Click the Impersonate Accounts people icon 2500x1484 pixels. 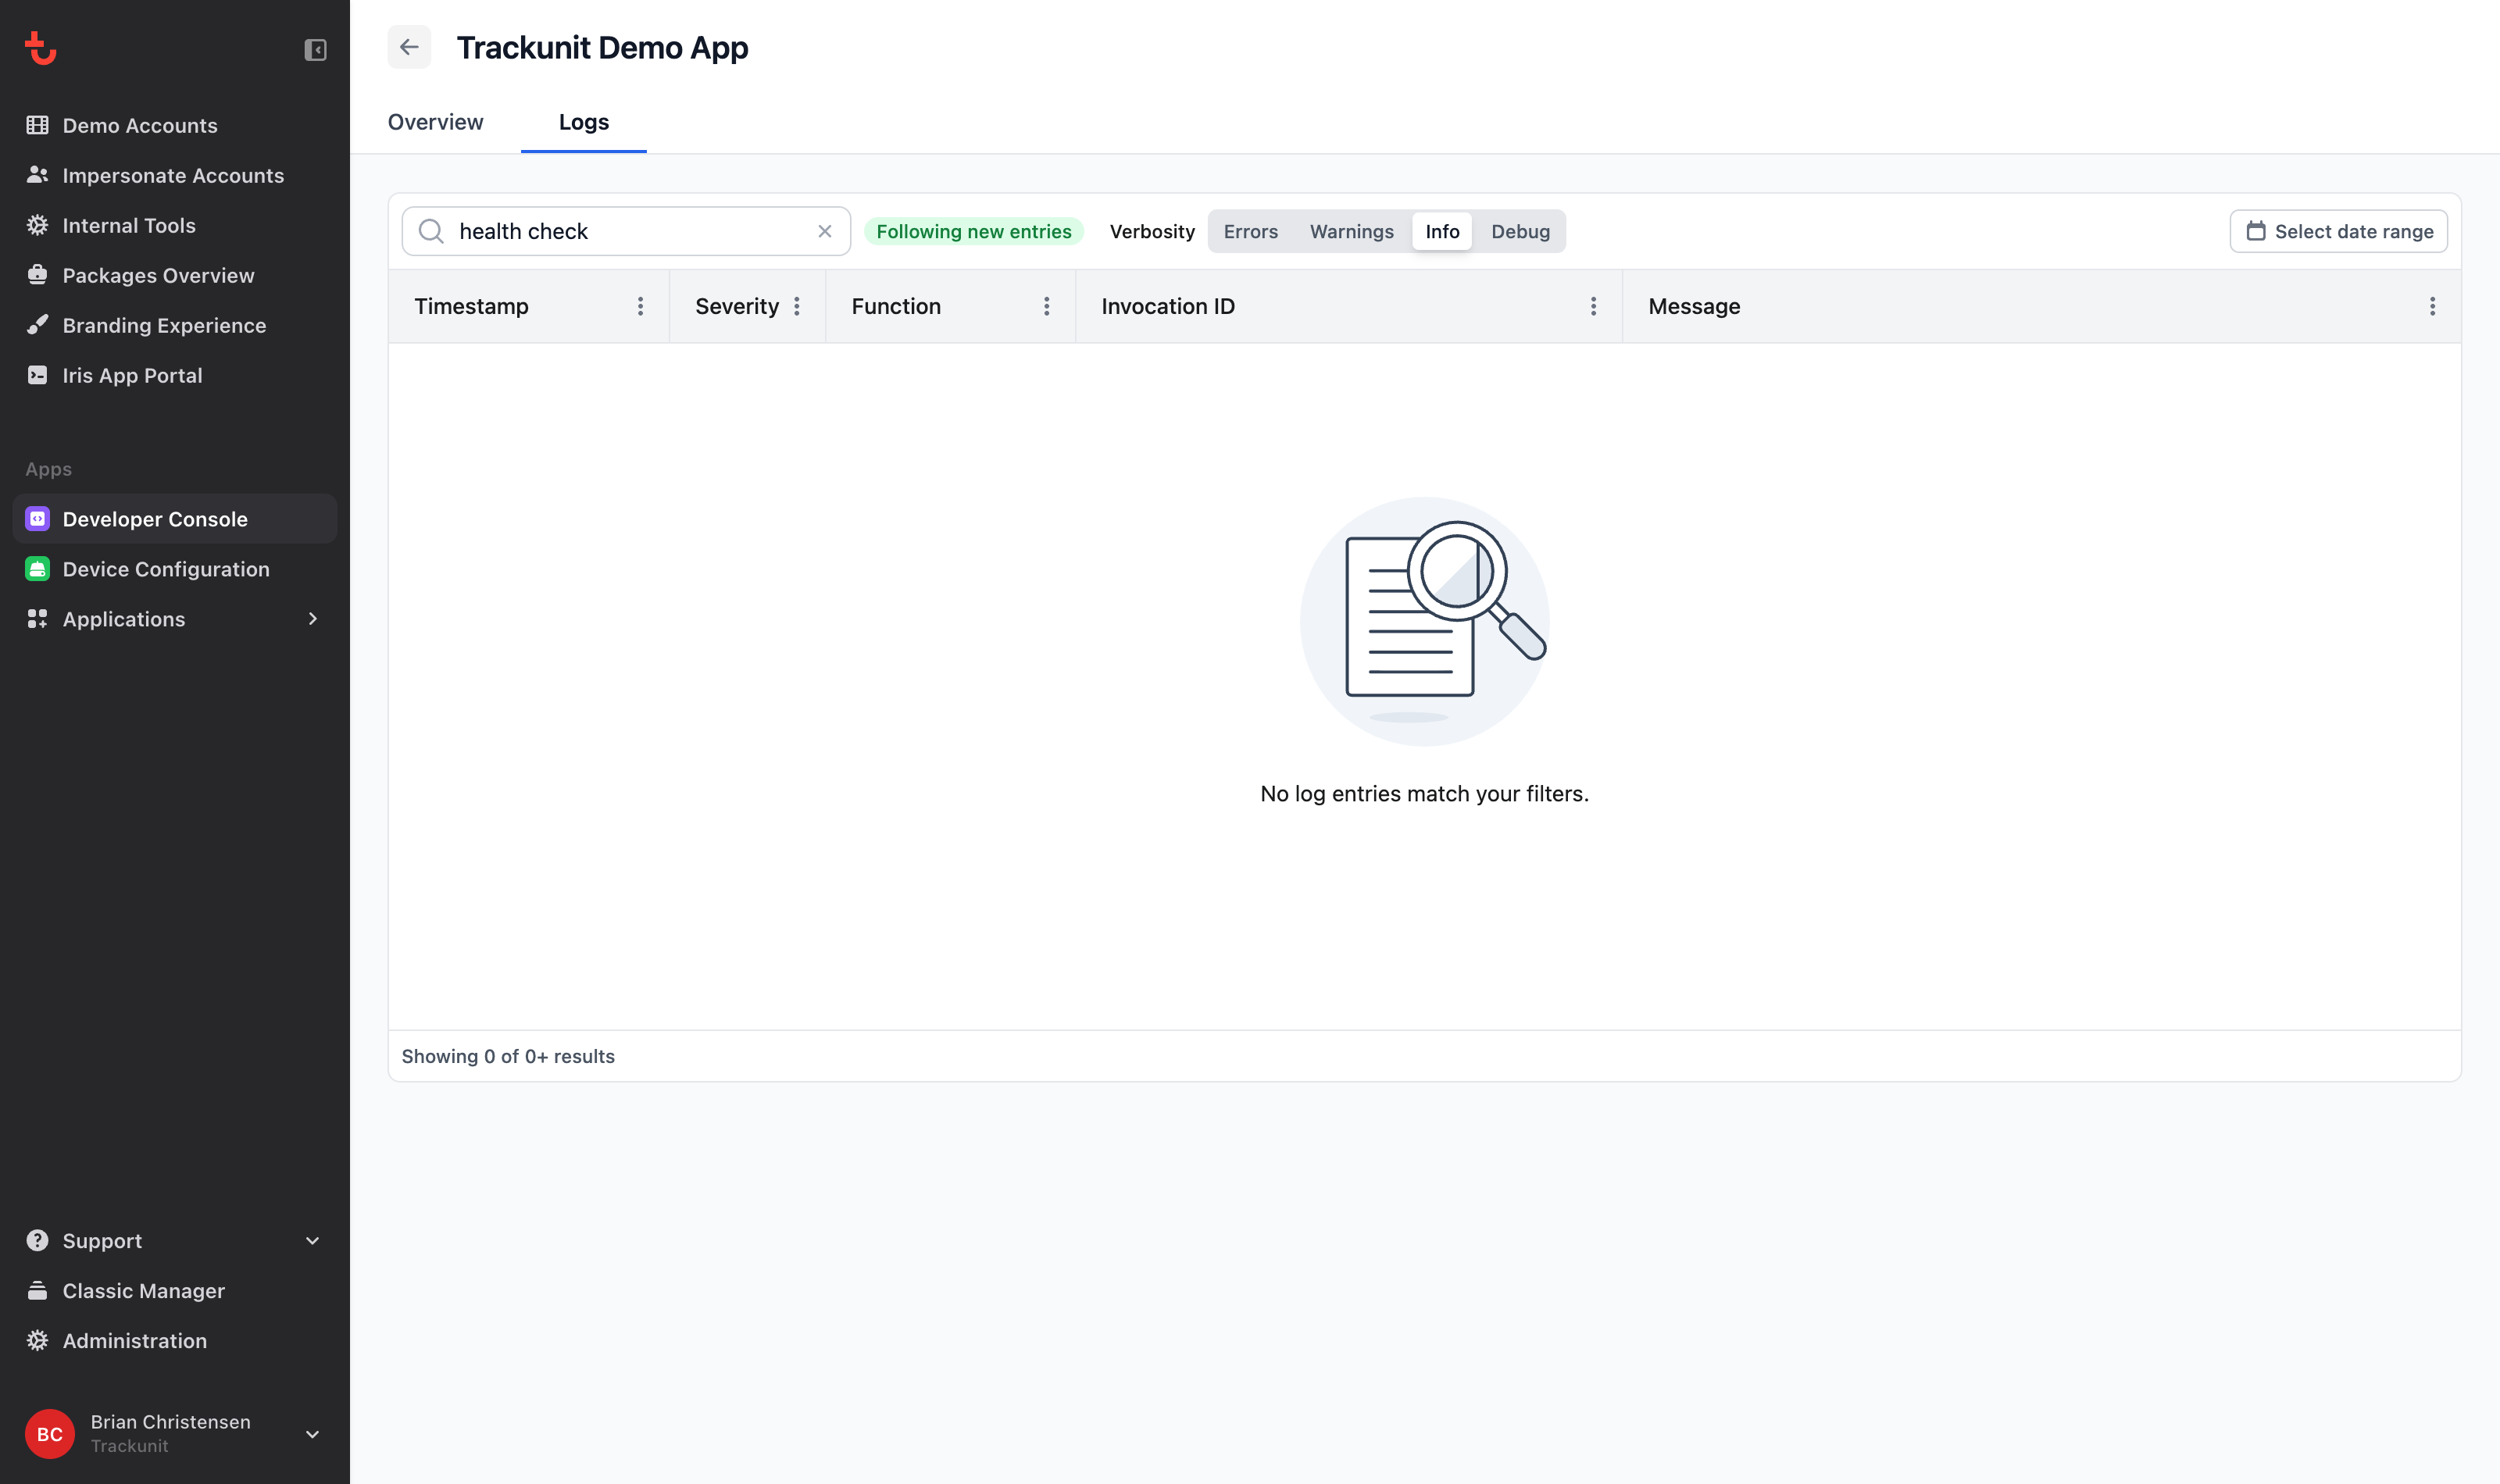(x=37, y=175)
